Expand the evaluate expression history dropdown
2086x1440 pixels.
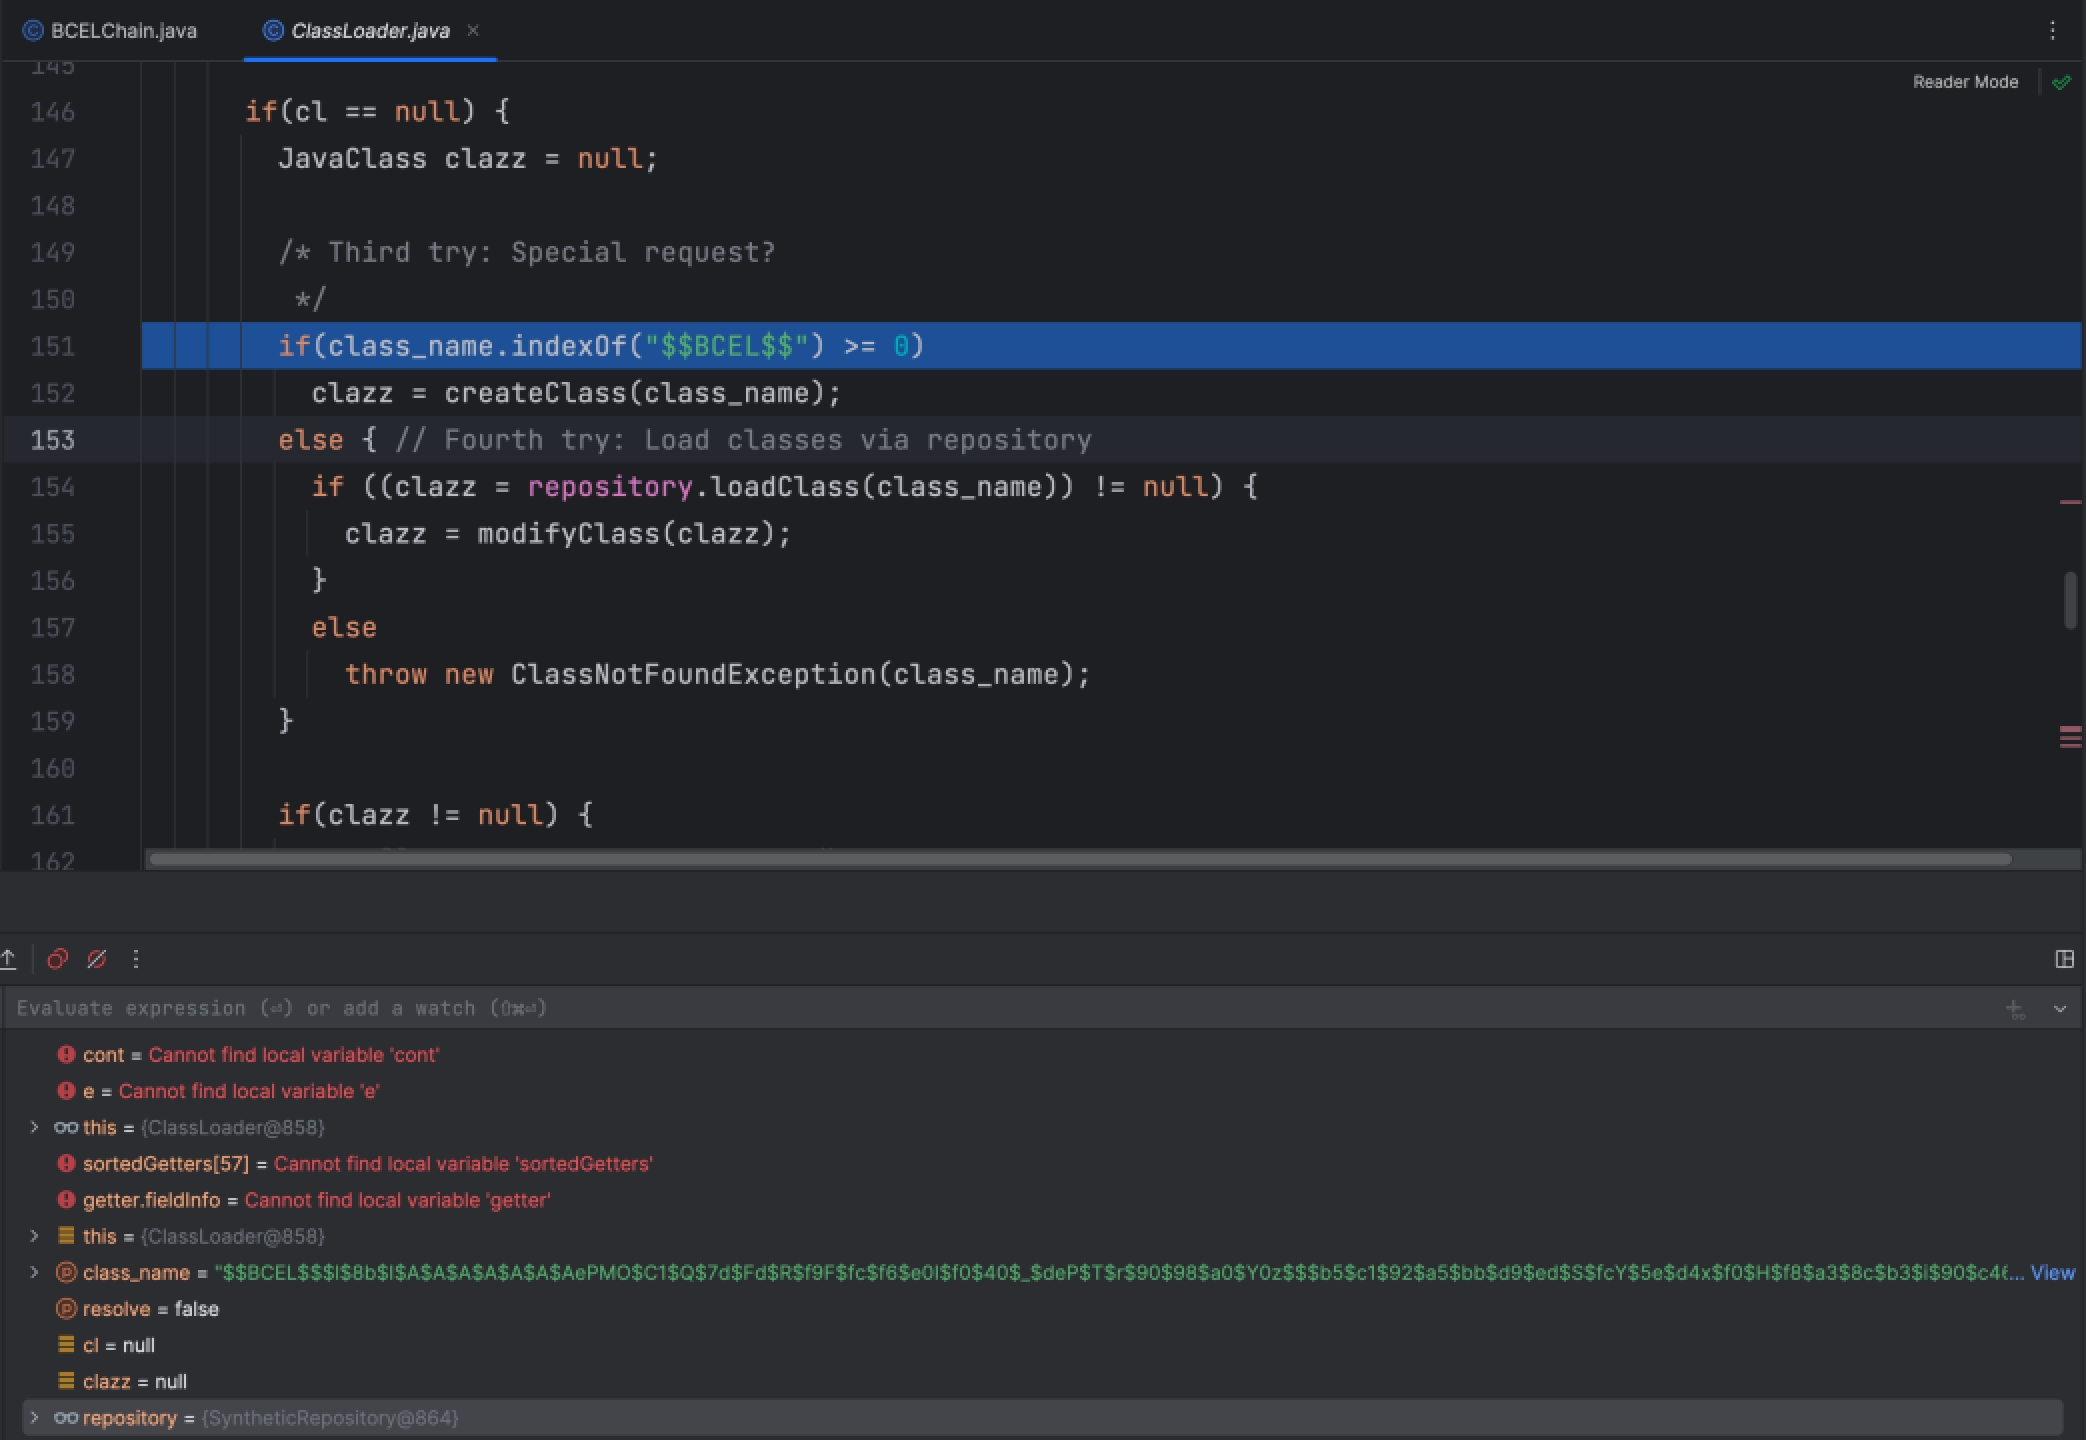pos(2060,1009)
